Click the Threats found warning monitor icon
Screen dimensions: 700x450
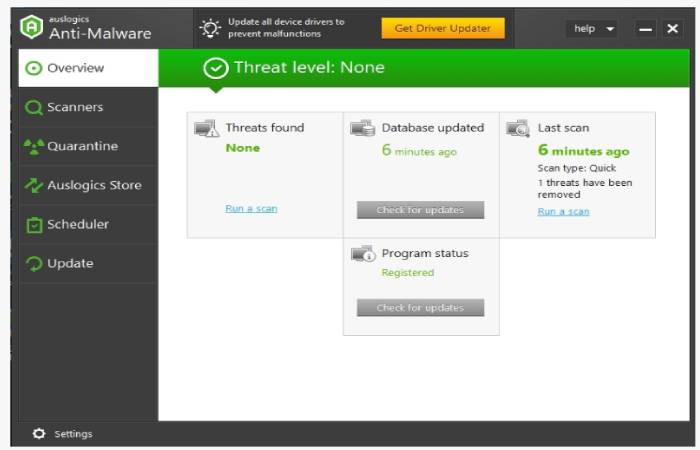[206, 129]
